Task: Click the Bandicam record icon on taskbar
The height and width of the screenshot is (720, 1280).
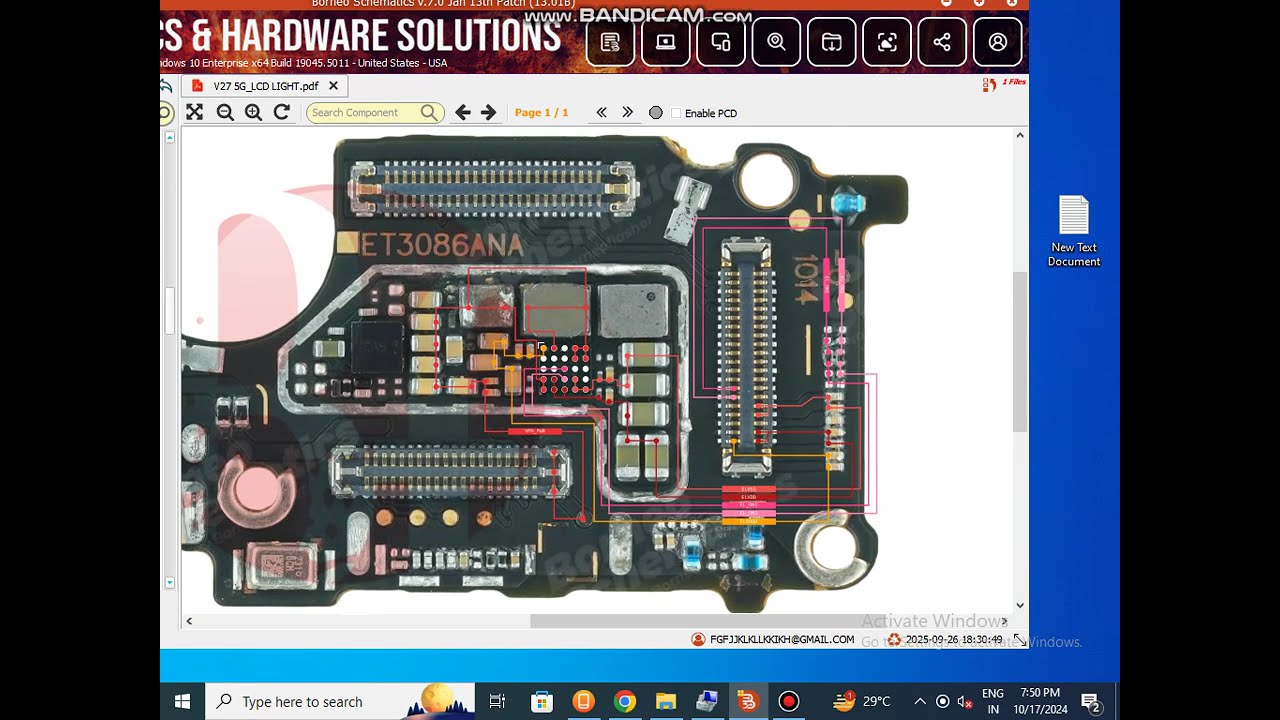Action: point(788,701)
